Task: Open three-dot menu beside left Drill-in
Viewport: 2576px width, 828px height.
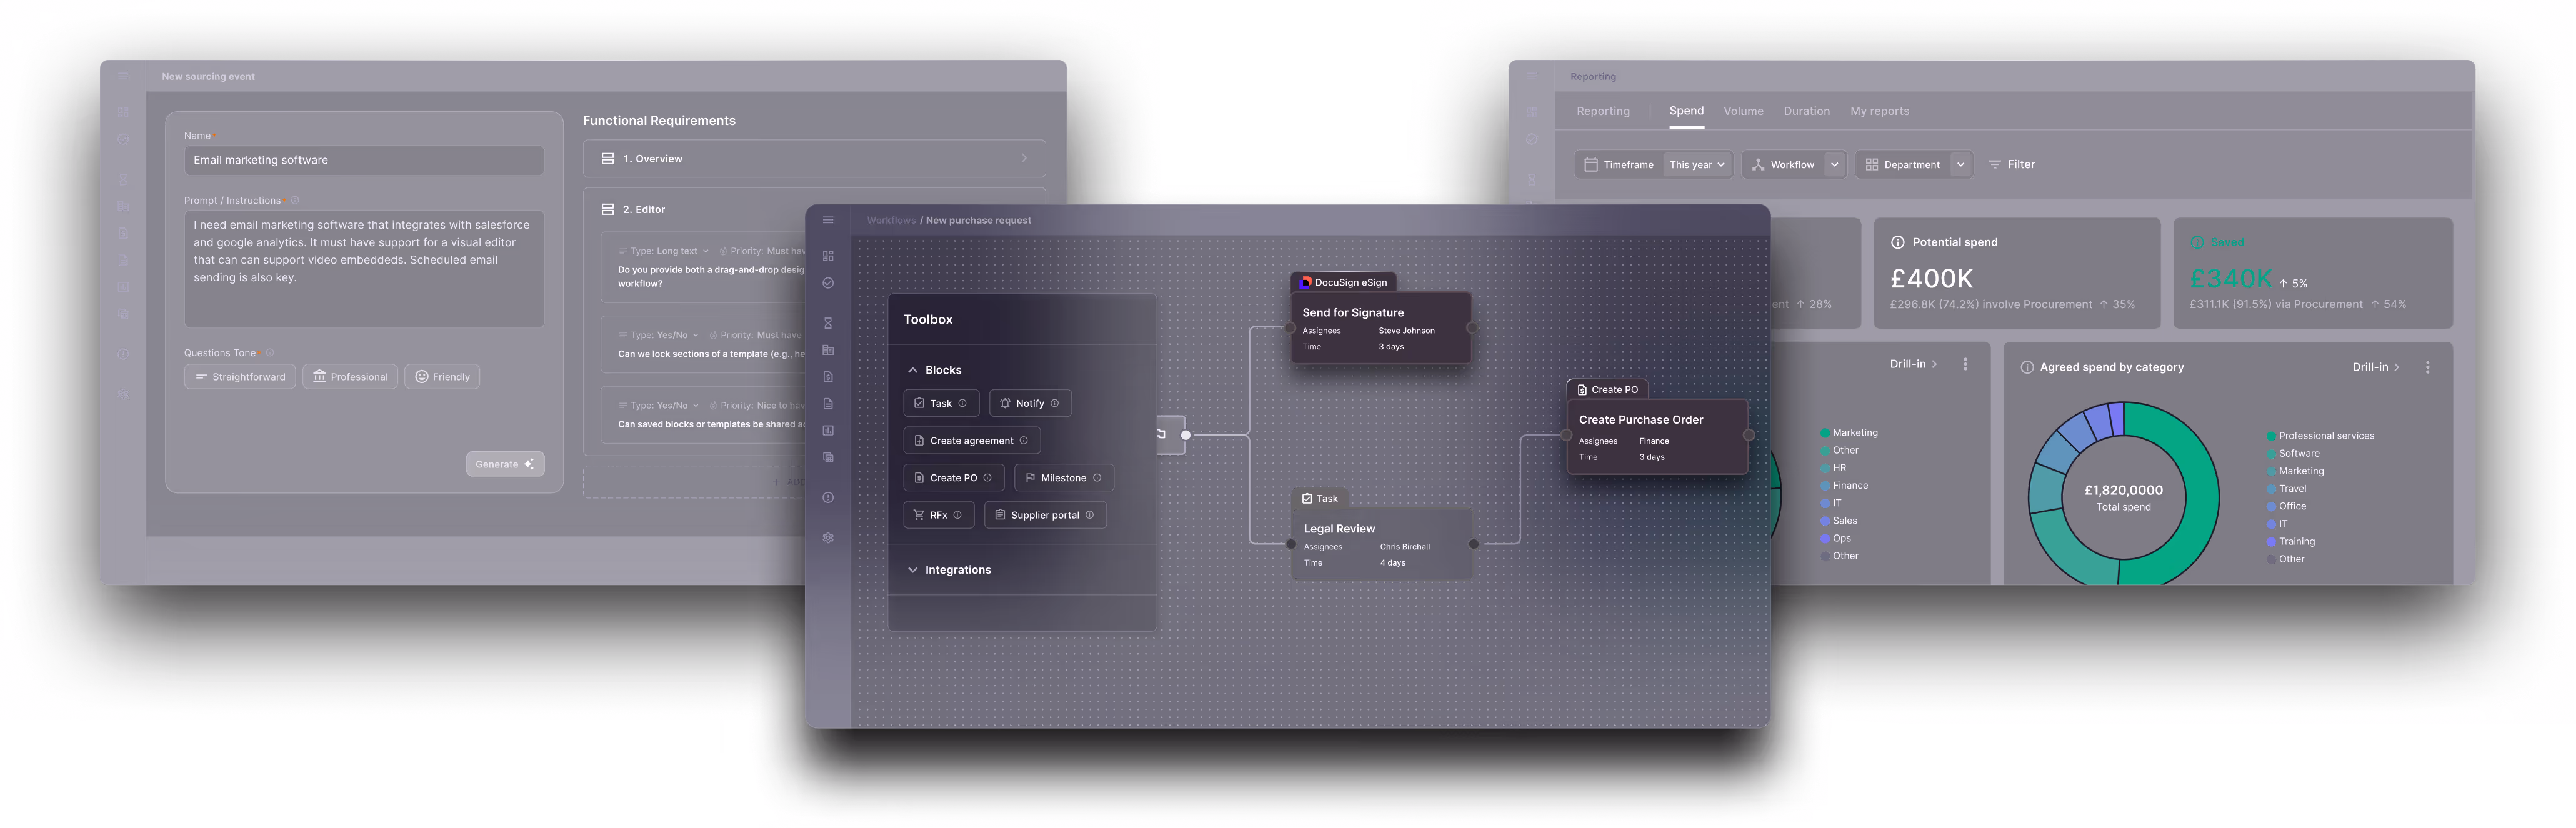Action: click(1966, 364)
